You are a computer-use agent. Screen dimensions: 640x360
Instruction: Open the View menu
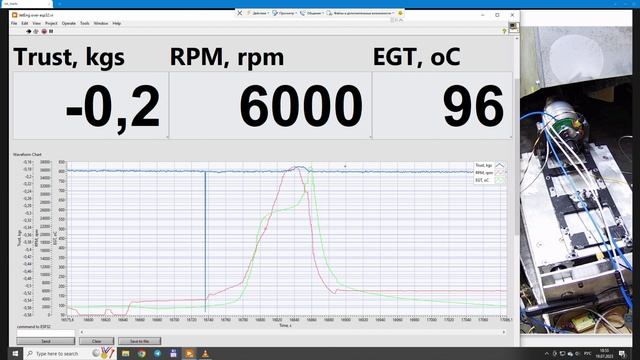[36, 23]
